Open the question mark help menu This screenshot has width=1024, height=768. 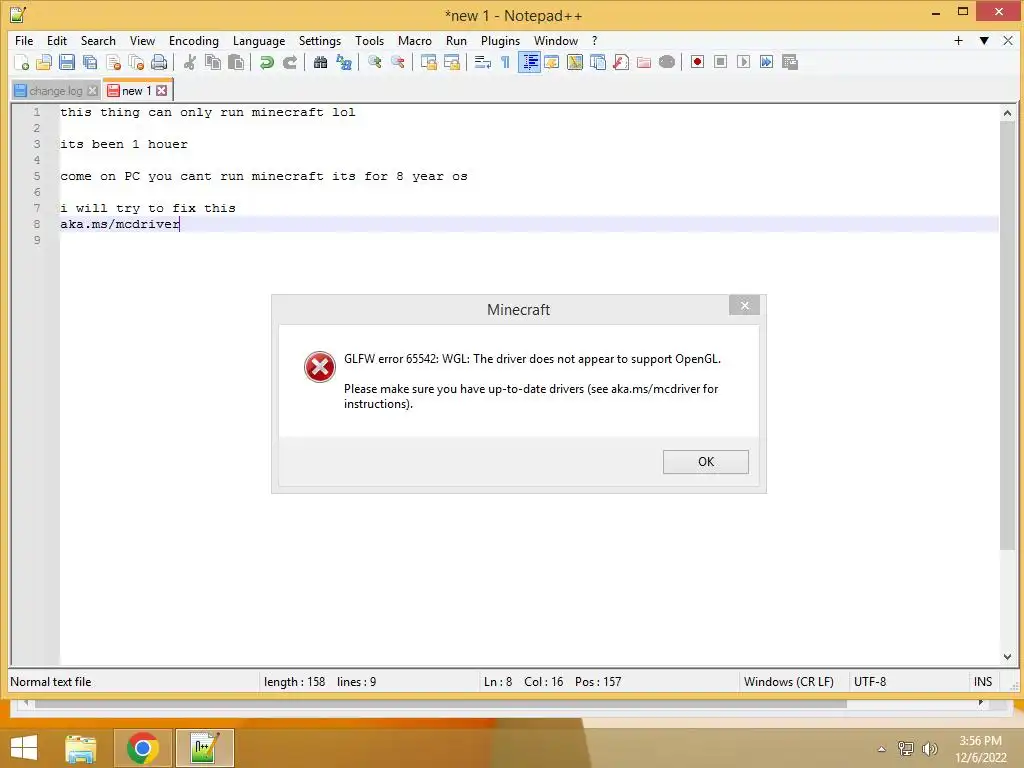(x=594, y=40)
